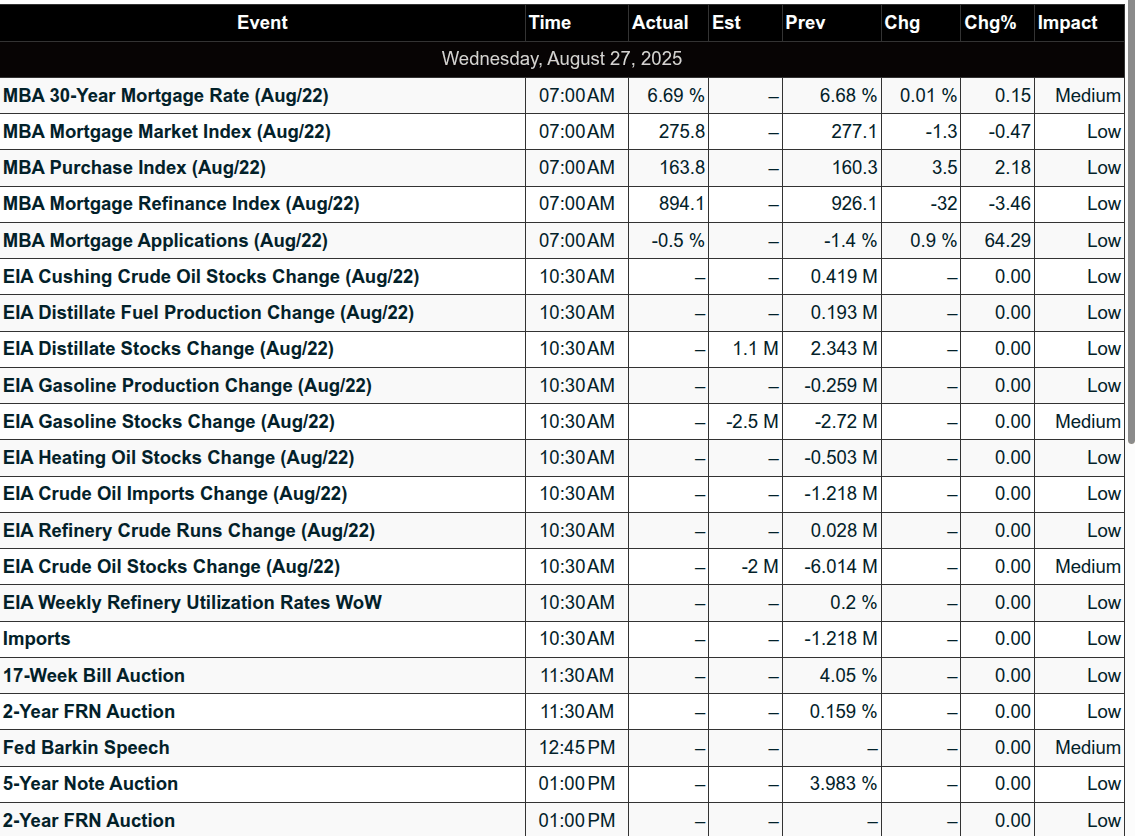Click the 275.8 actual value
This screenshot has height=836, width=1135.
681,132
